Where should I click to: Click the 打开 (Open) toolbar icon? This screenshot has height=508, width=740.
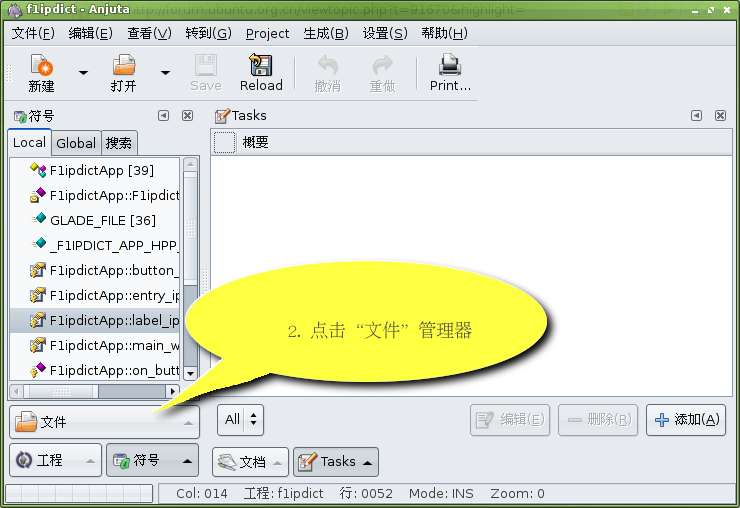(x=124, y=73)
